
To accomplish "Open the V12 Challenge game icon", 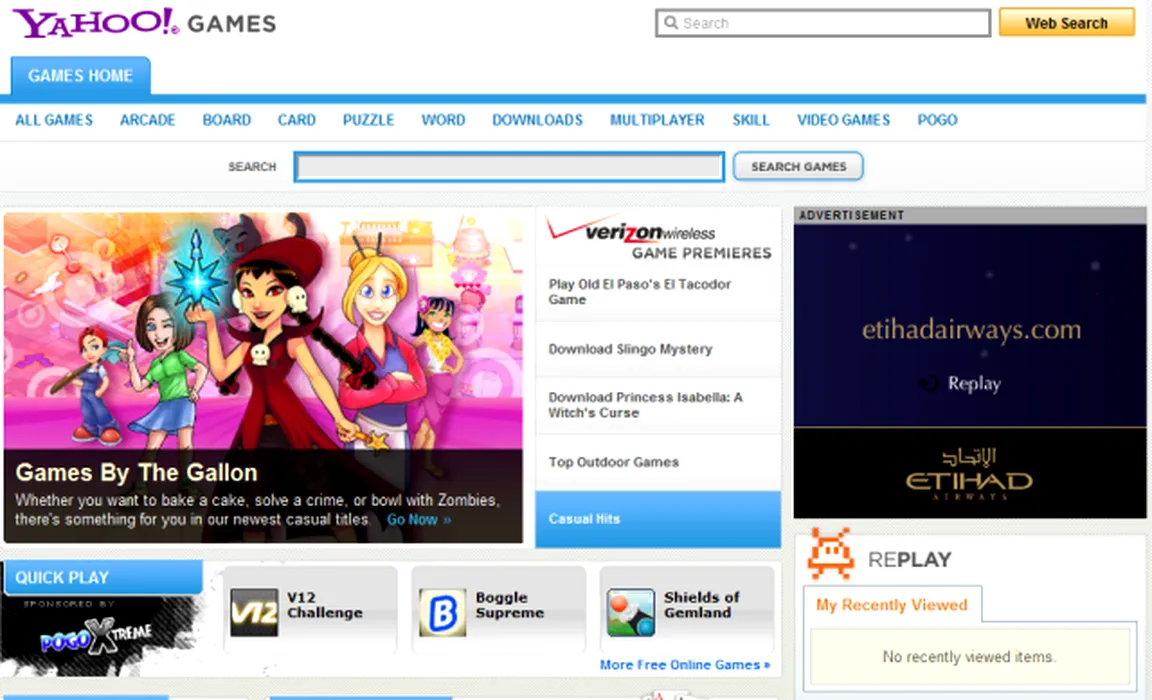I will pyautogui.click(x=254, y=612).
